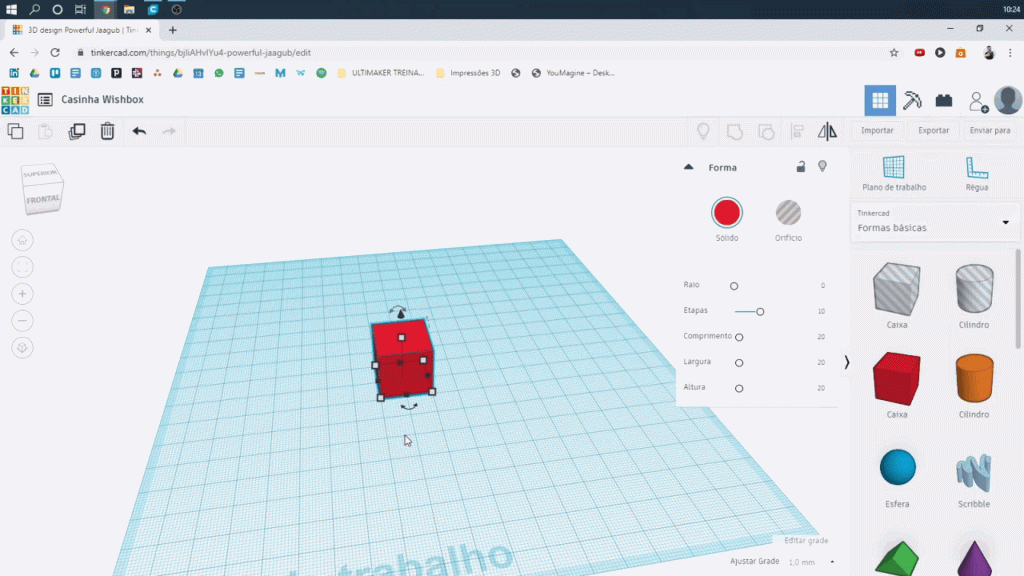Zoom in with the plus button
Image resolution: width=1024 pixels, height=576 pixels.
pyautogui.click(x=22, y=294)
